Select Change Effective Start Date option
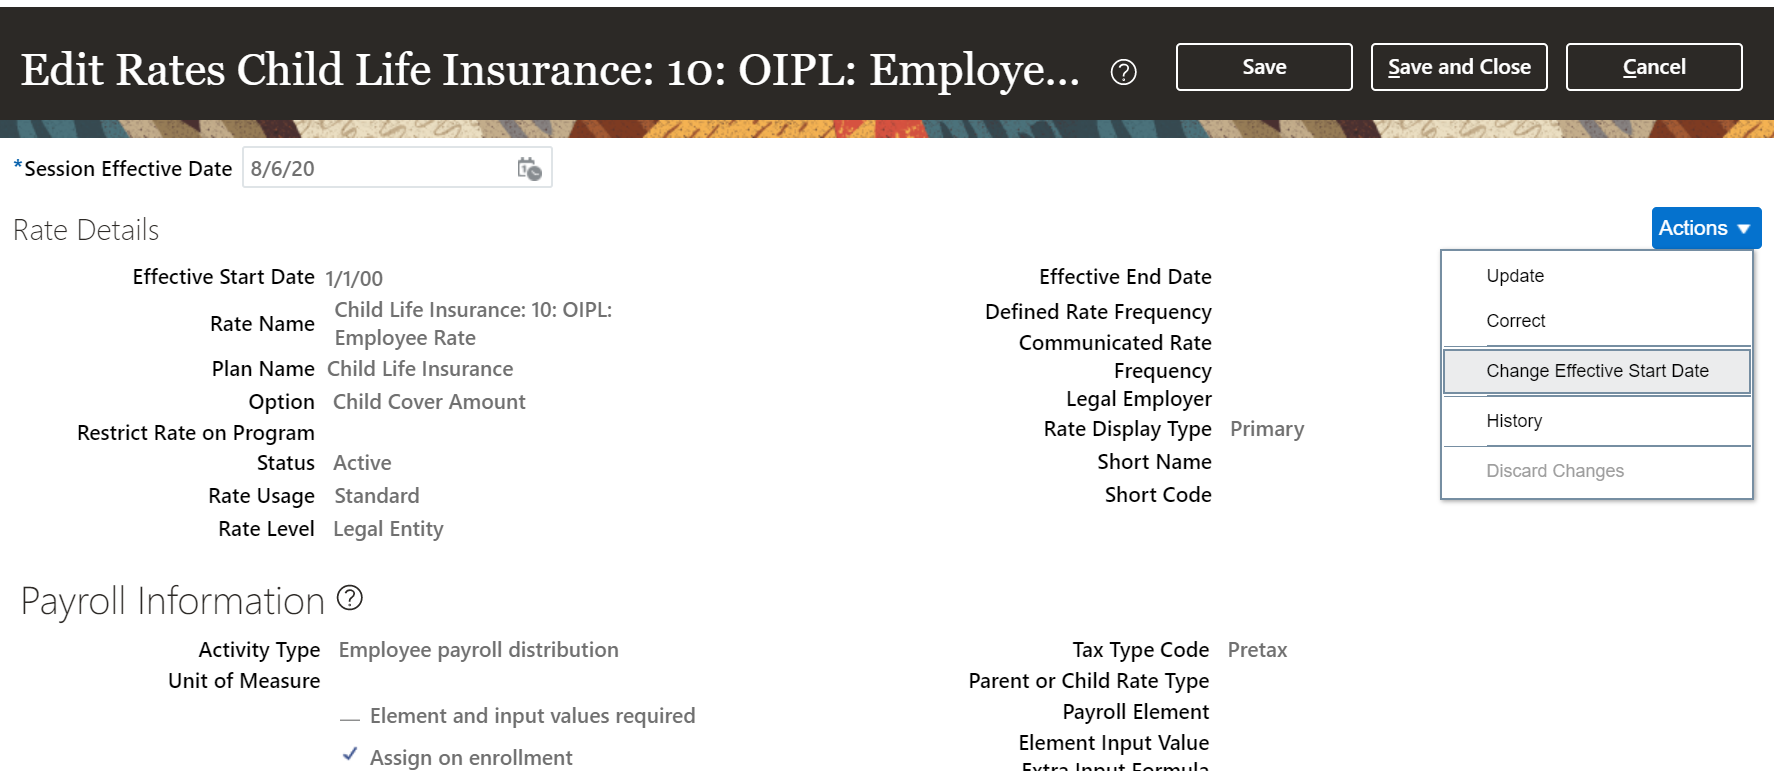1774x771 pixels. (x=1596, y=371)
